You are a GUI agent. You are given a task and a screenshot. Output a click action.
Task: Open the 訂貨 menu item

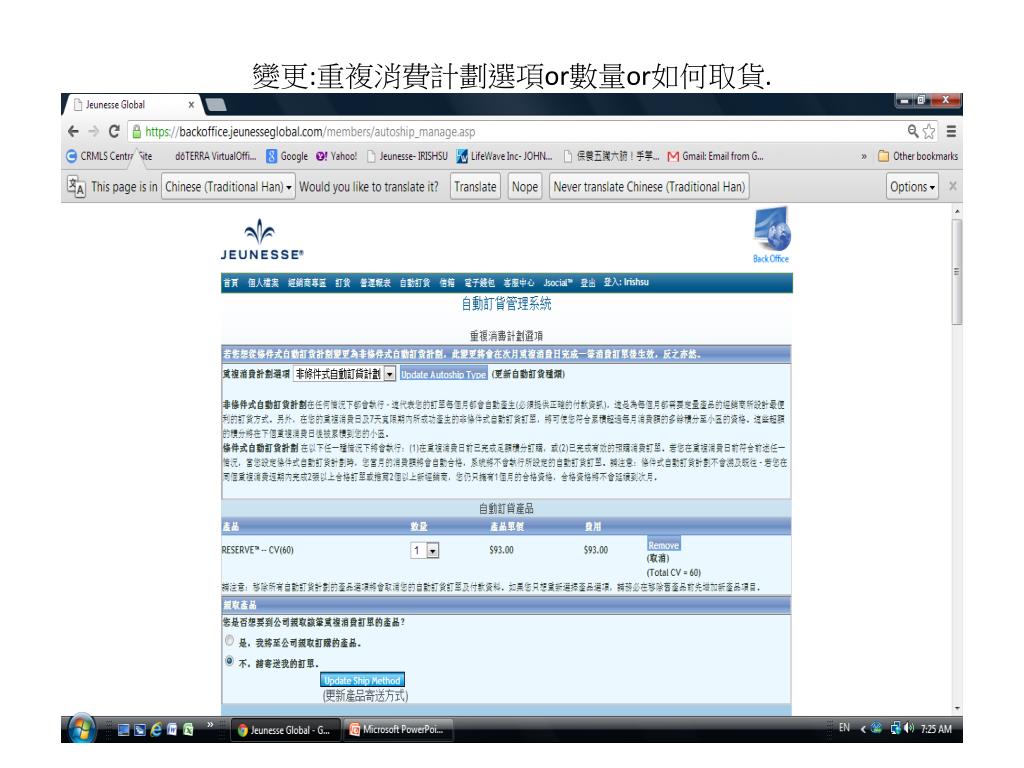[x=343, y=283]
